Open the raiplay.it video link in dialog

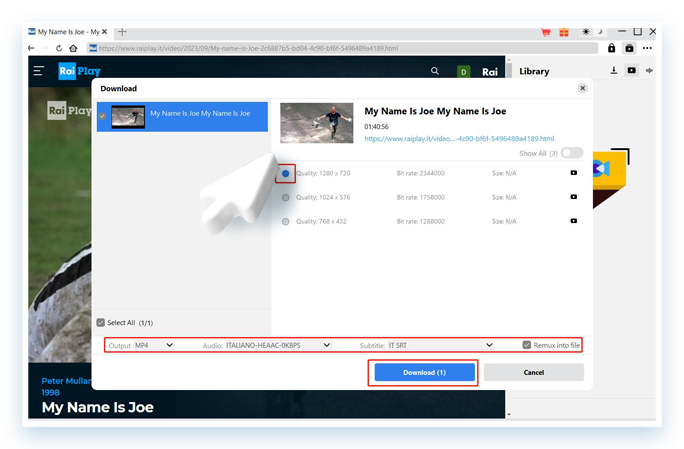[x=459, y=139]
